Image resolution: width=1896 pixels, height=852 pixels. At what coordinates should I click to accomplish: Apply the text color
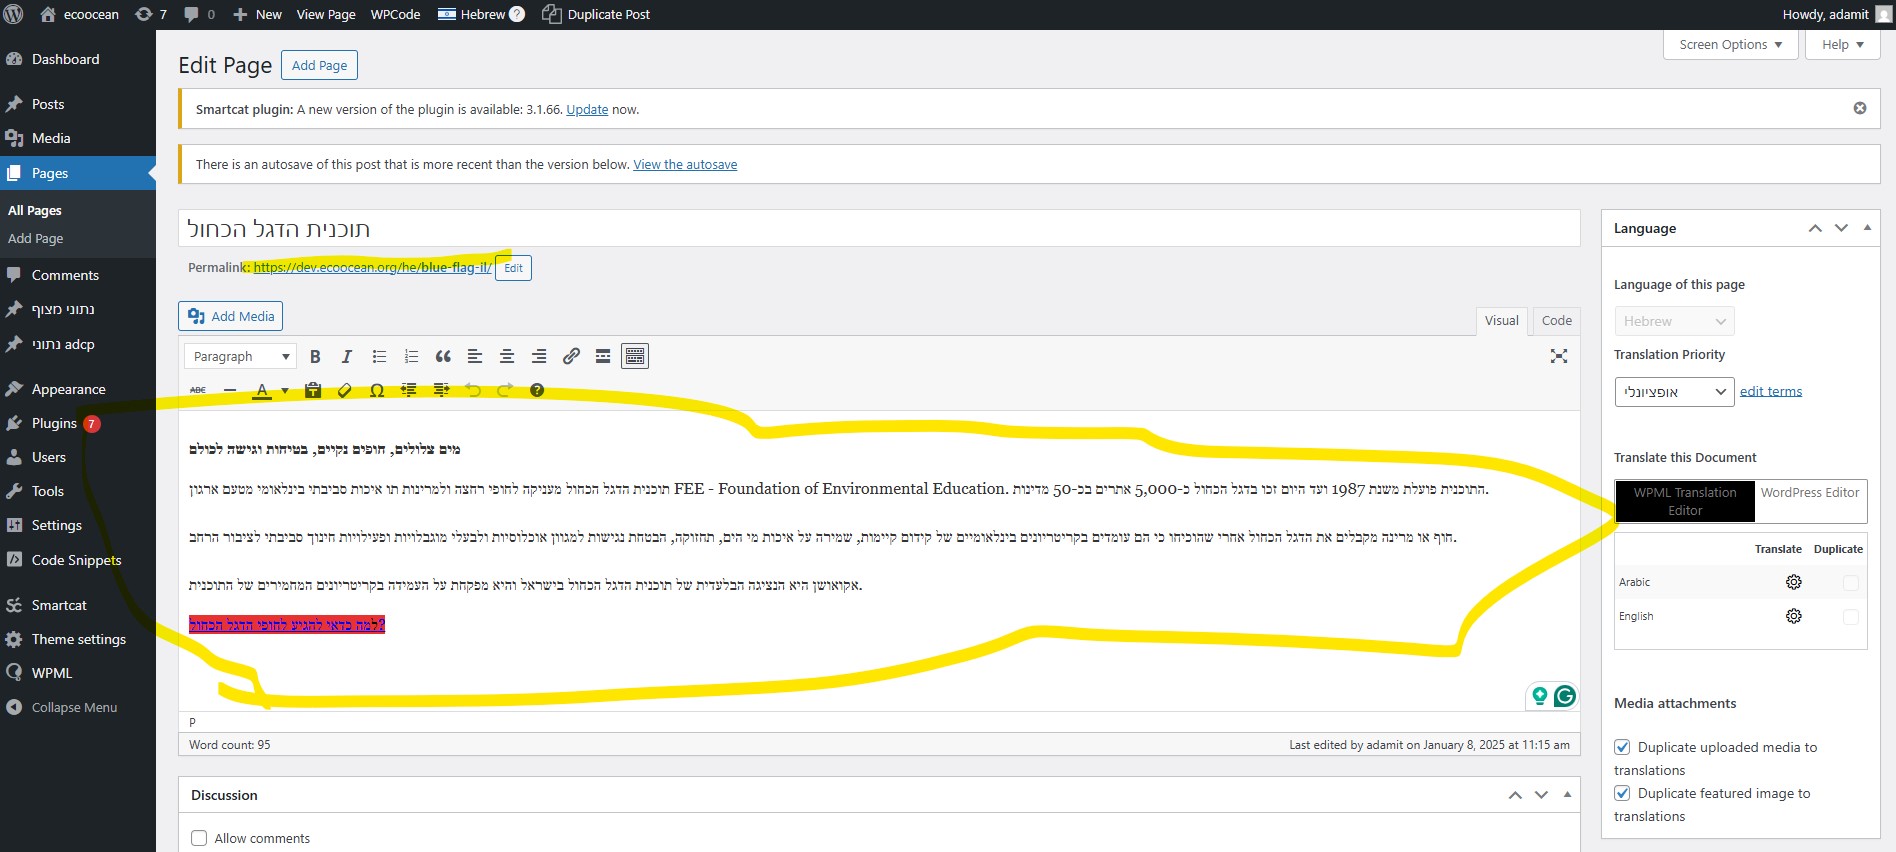262,390
